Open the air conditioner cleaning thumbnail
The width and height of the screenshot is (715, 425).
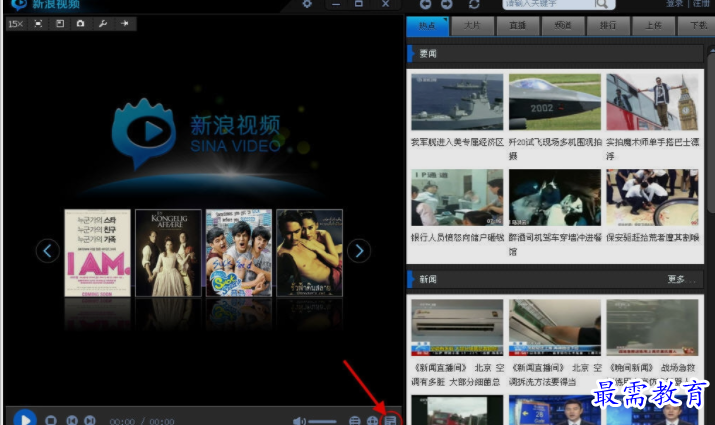554,327
